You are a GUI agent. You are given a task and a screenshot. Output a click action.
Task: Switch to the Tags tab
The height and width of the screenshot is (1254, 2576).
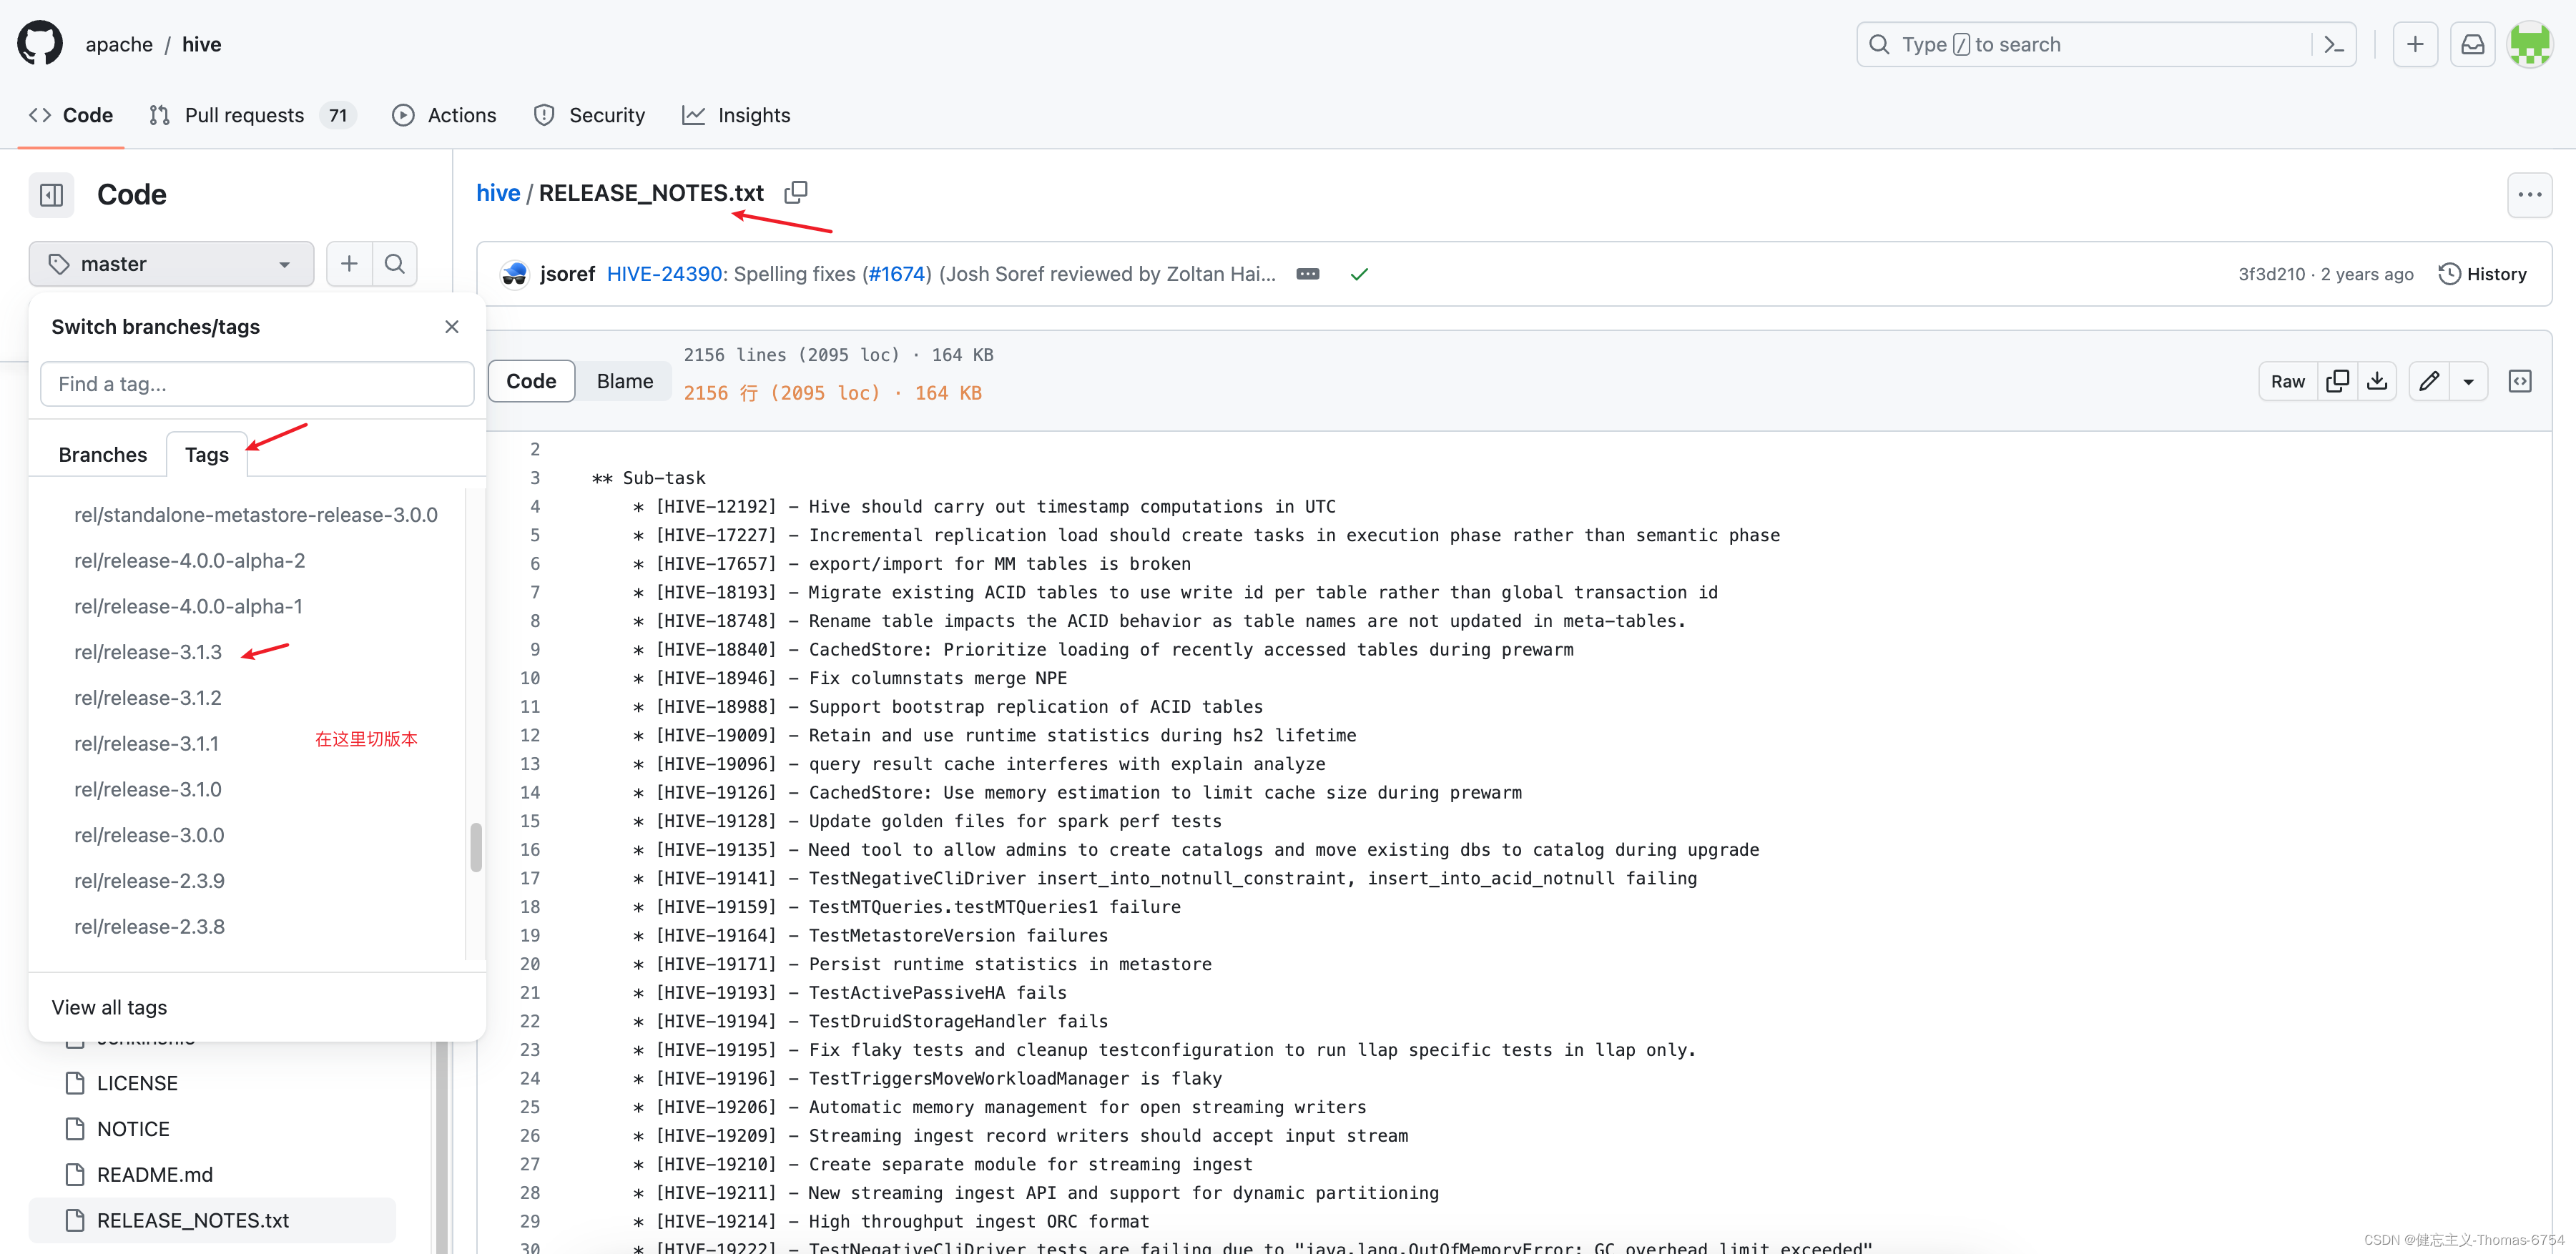206,454
